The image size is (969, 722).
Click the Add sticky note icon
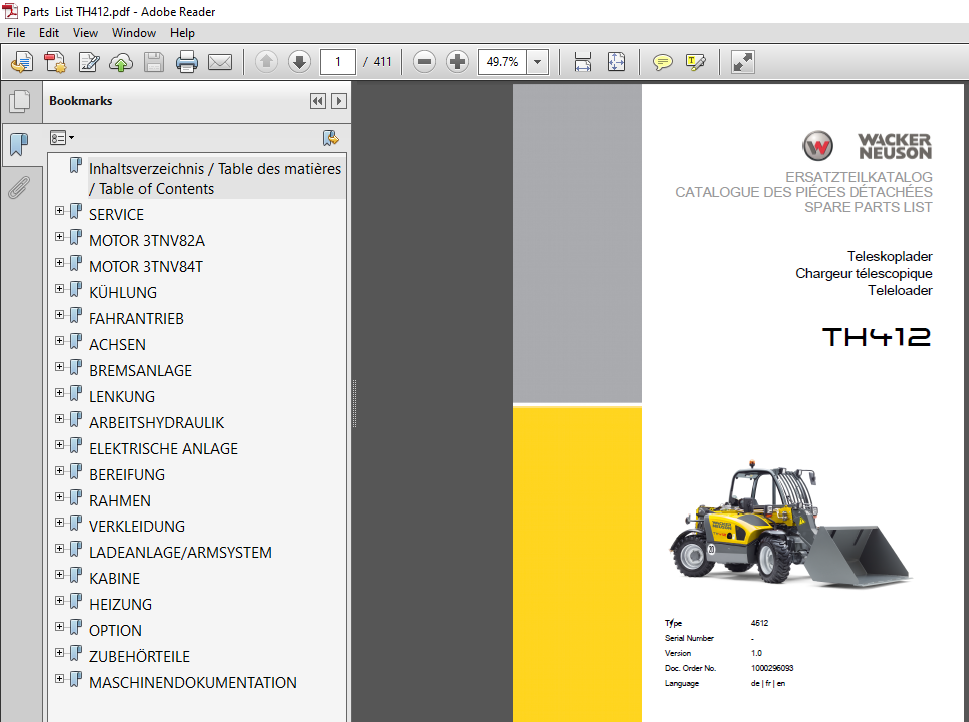662,62
